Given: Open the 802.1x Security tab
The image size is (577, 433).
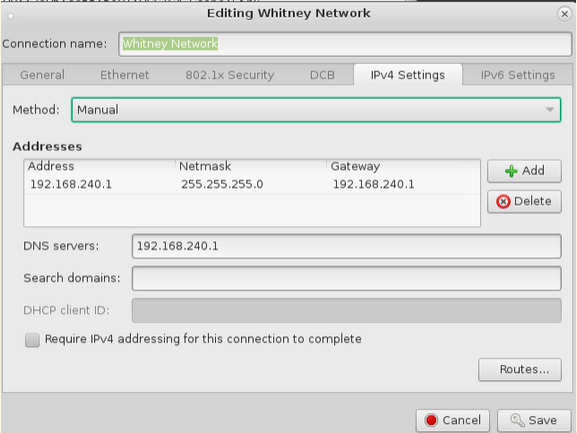Looking at the screenshot, I should (230, 75).
